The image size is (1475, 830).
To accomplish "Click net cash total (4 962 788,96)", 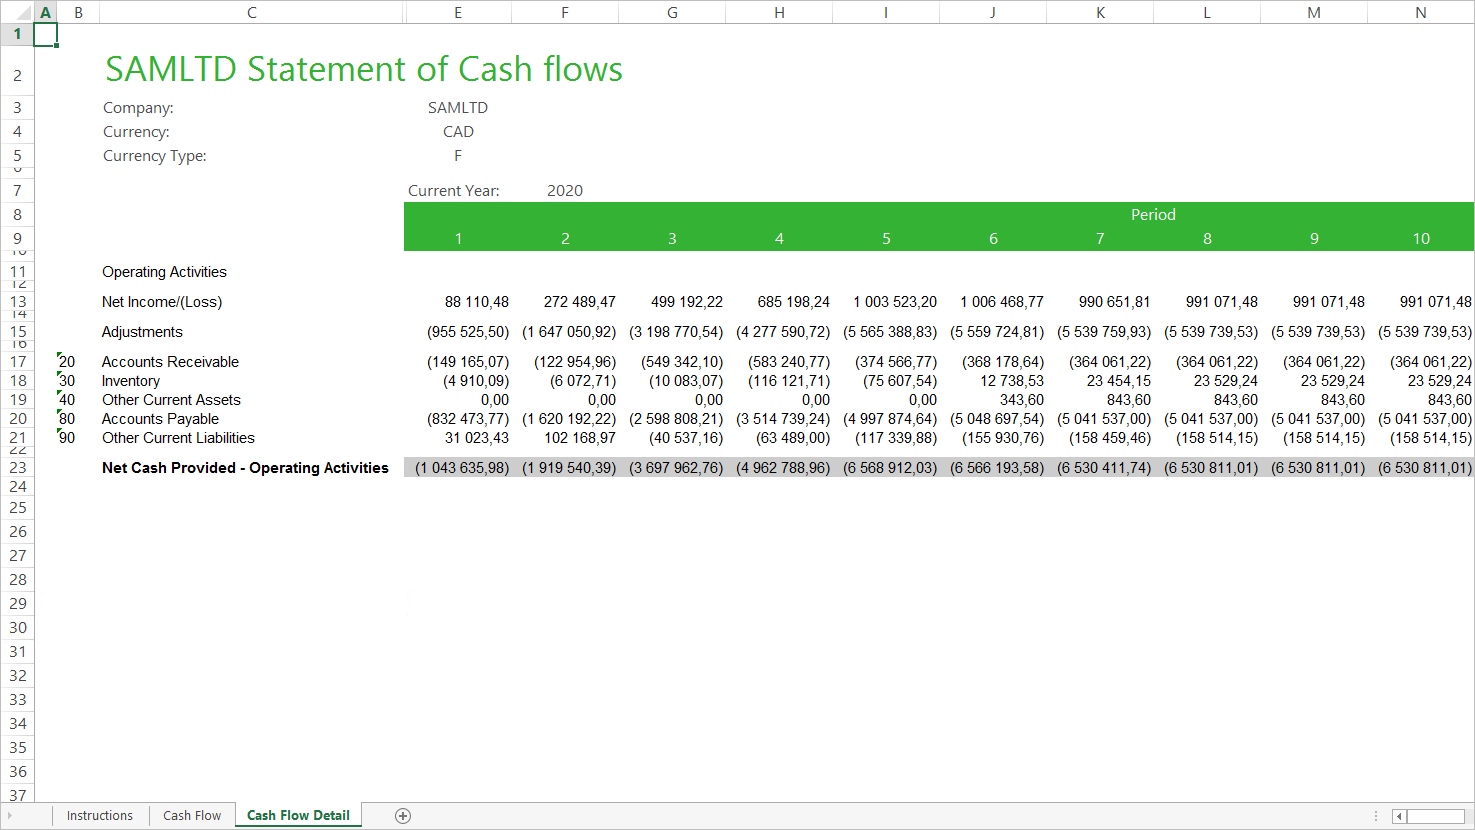I will coord(783,468).
